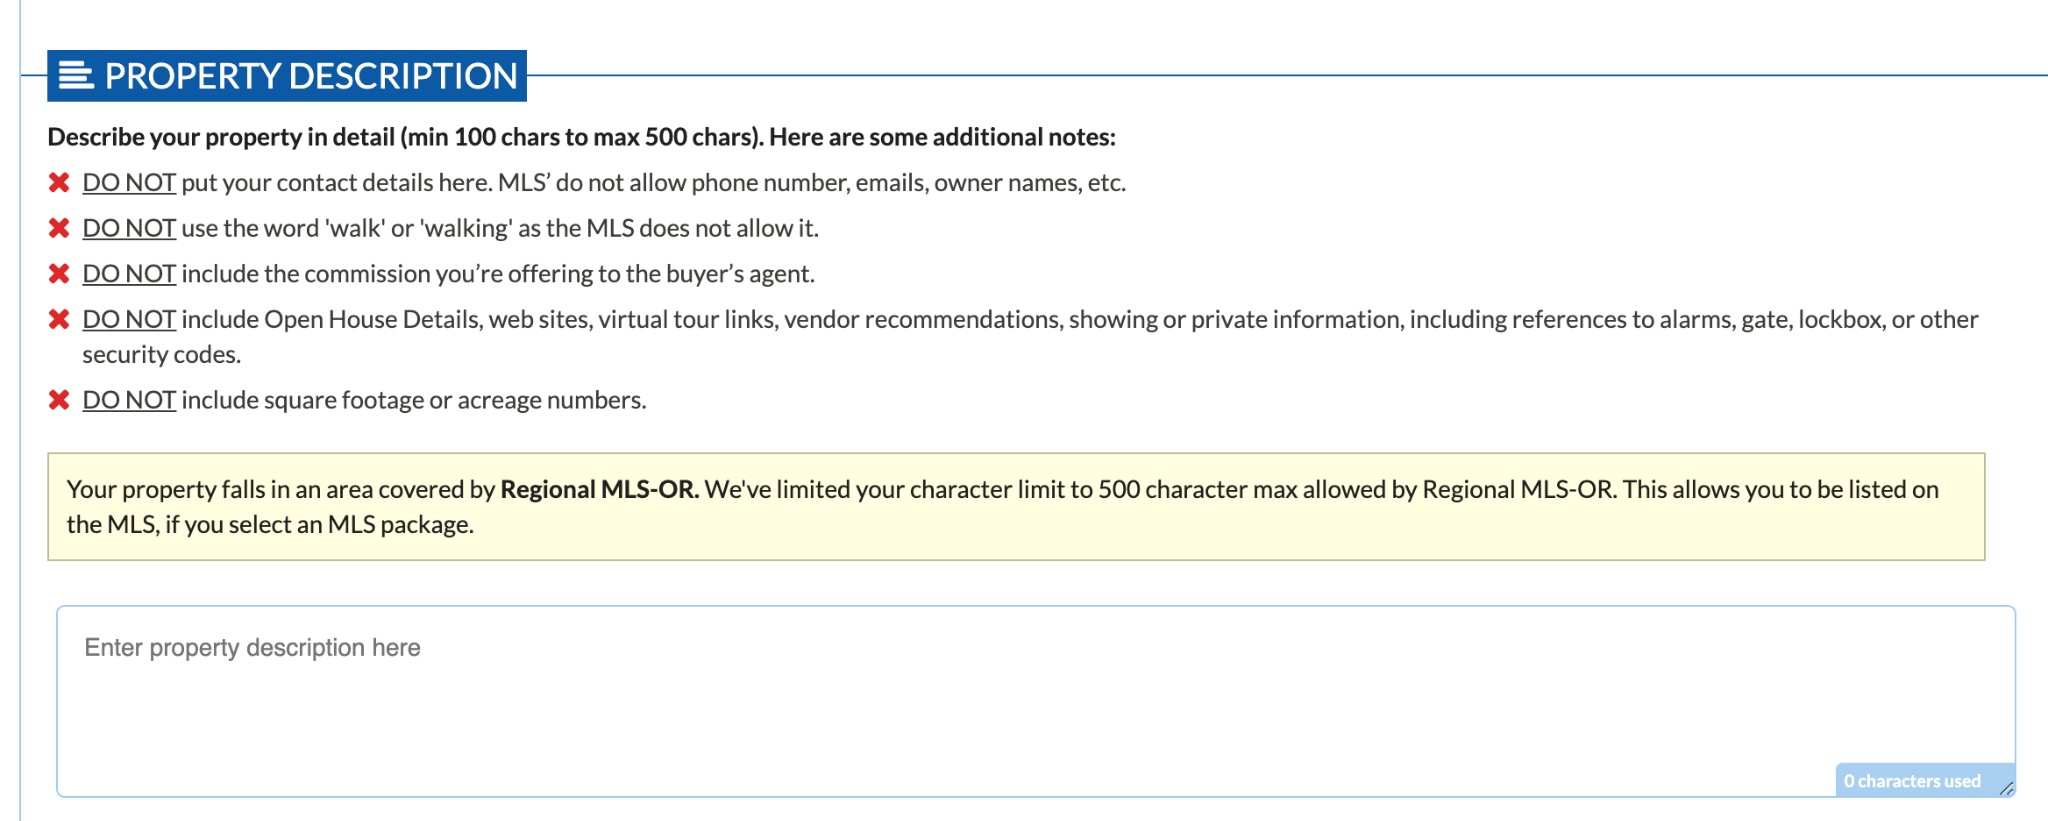This screenshot has width=2048, height=821.
Task: Click the red X beside the square footage rule
Action: click(x=57, y=399)
